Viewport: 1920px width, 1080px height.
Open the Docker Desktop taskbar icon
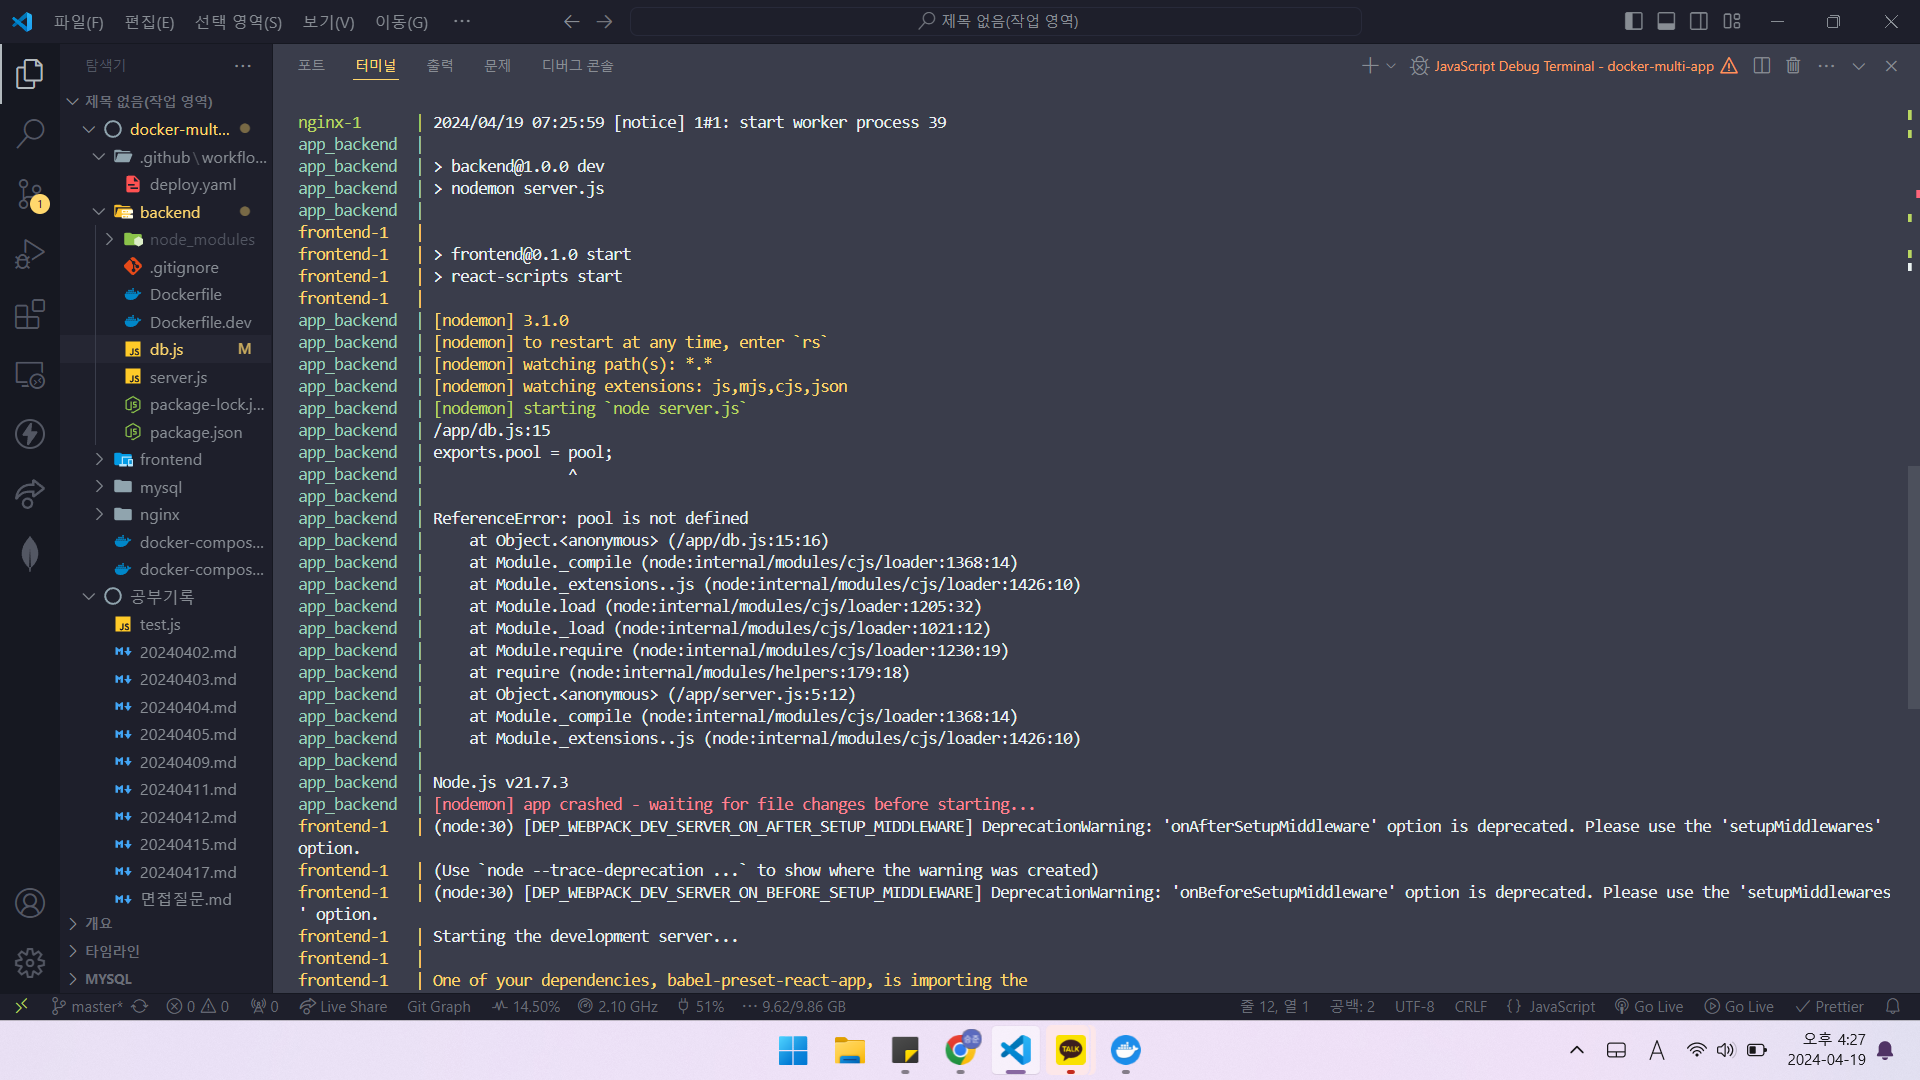[1125, 1050]
